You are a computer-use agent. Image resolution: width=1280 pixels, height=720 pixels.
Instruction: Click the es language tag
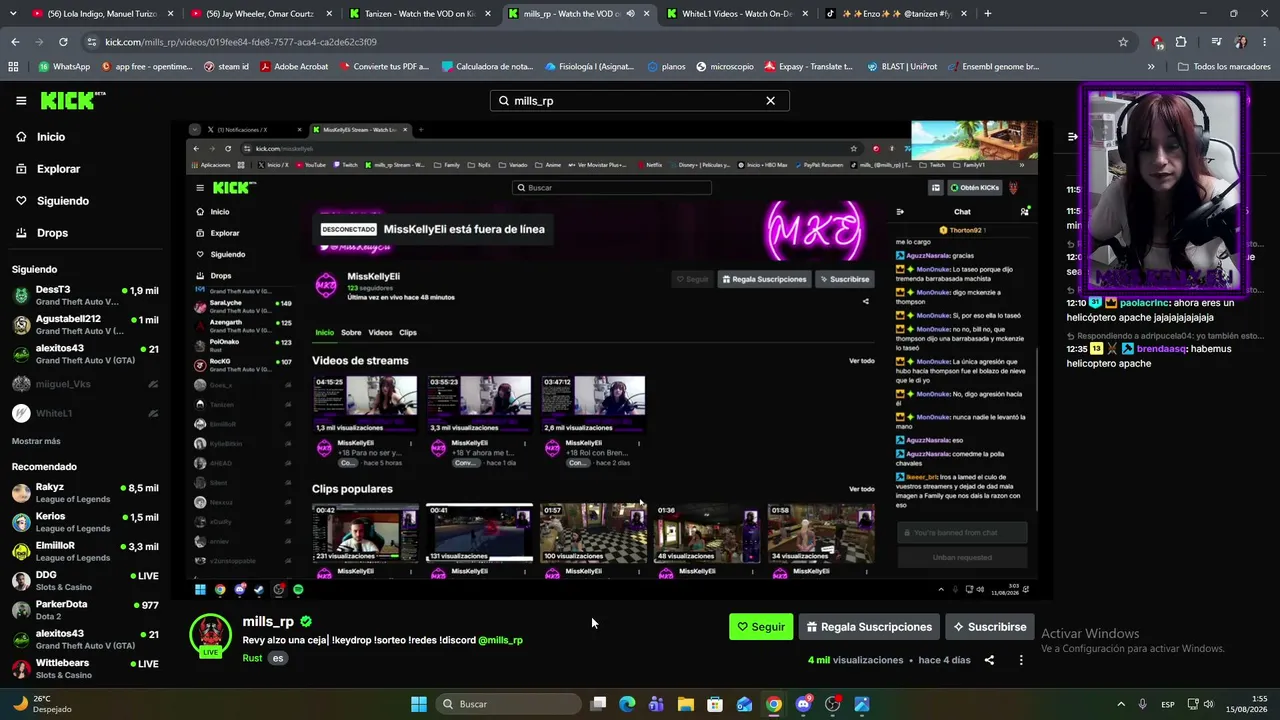coord(278,658)
